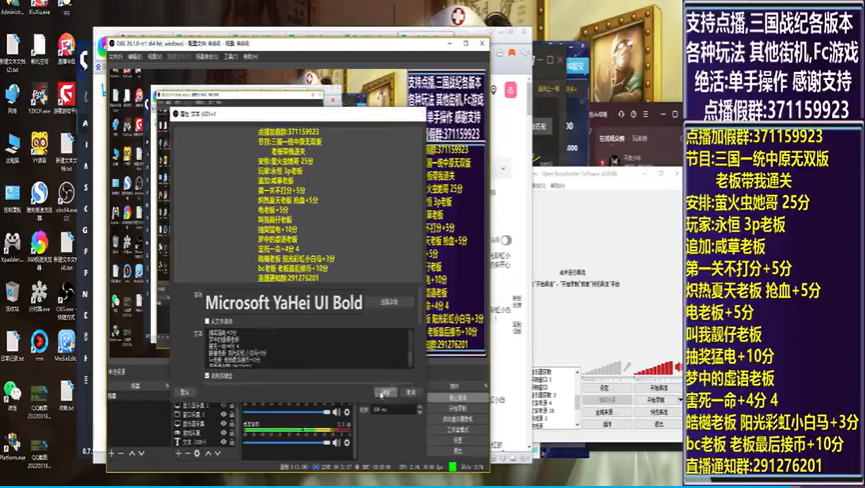Cancel properties dialog with 取消

point(410,392)
